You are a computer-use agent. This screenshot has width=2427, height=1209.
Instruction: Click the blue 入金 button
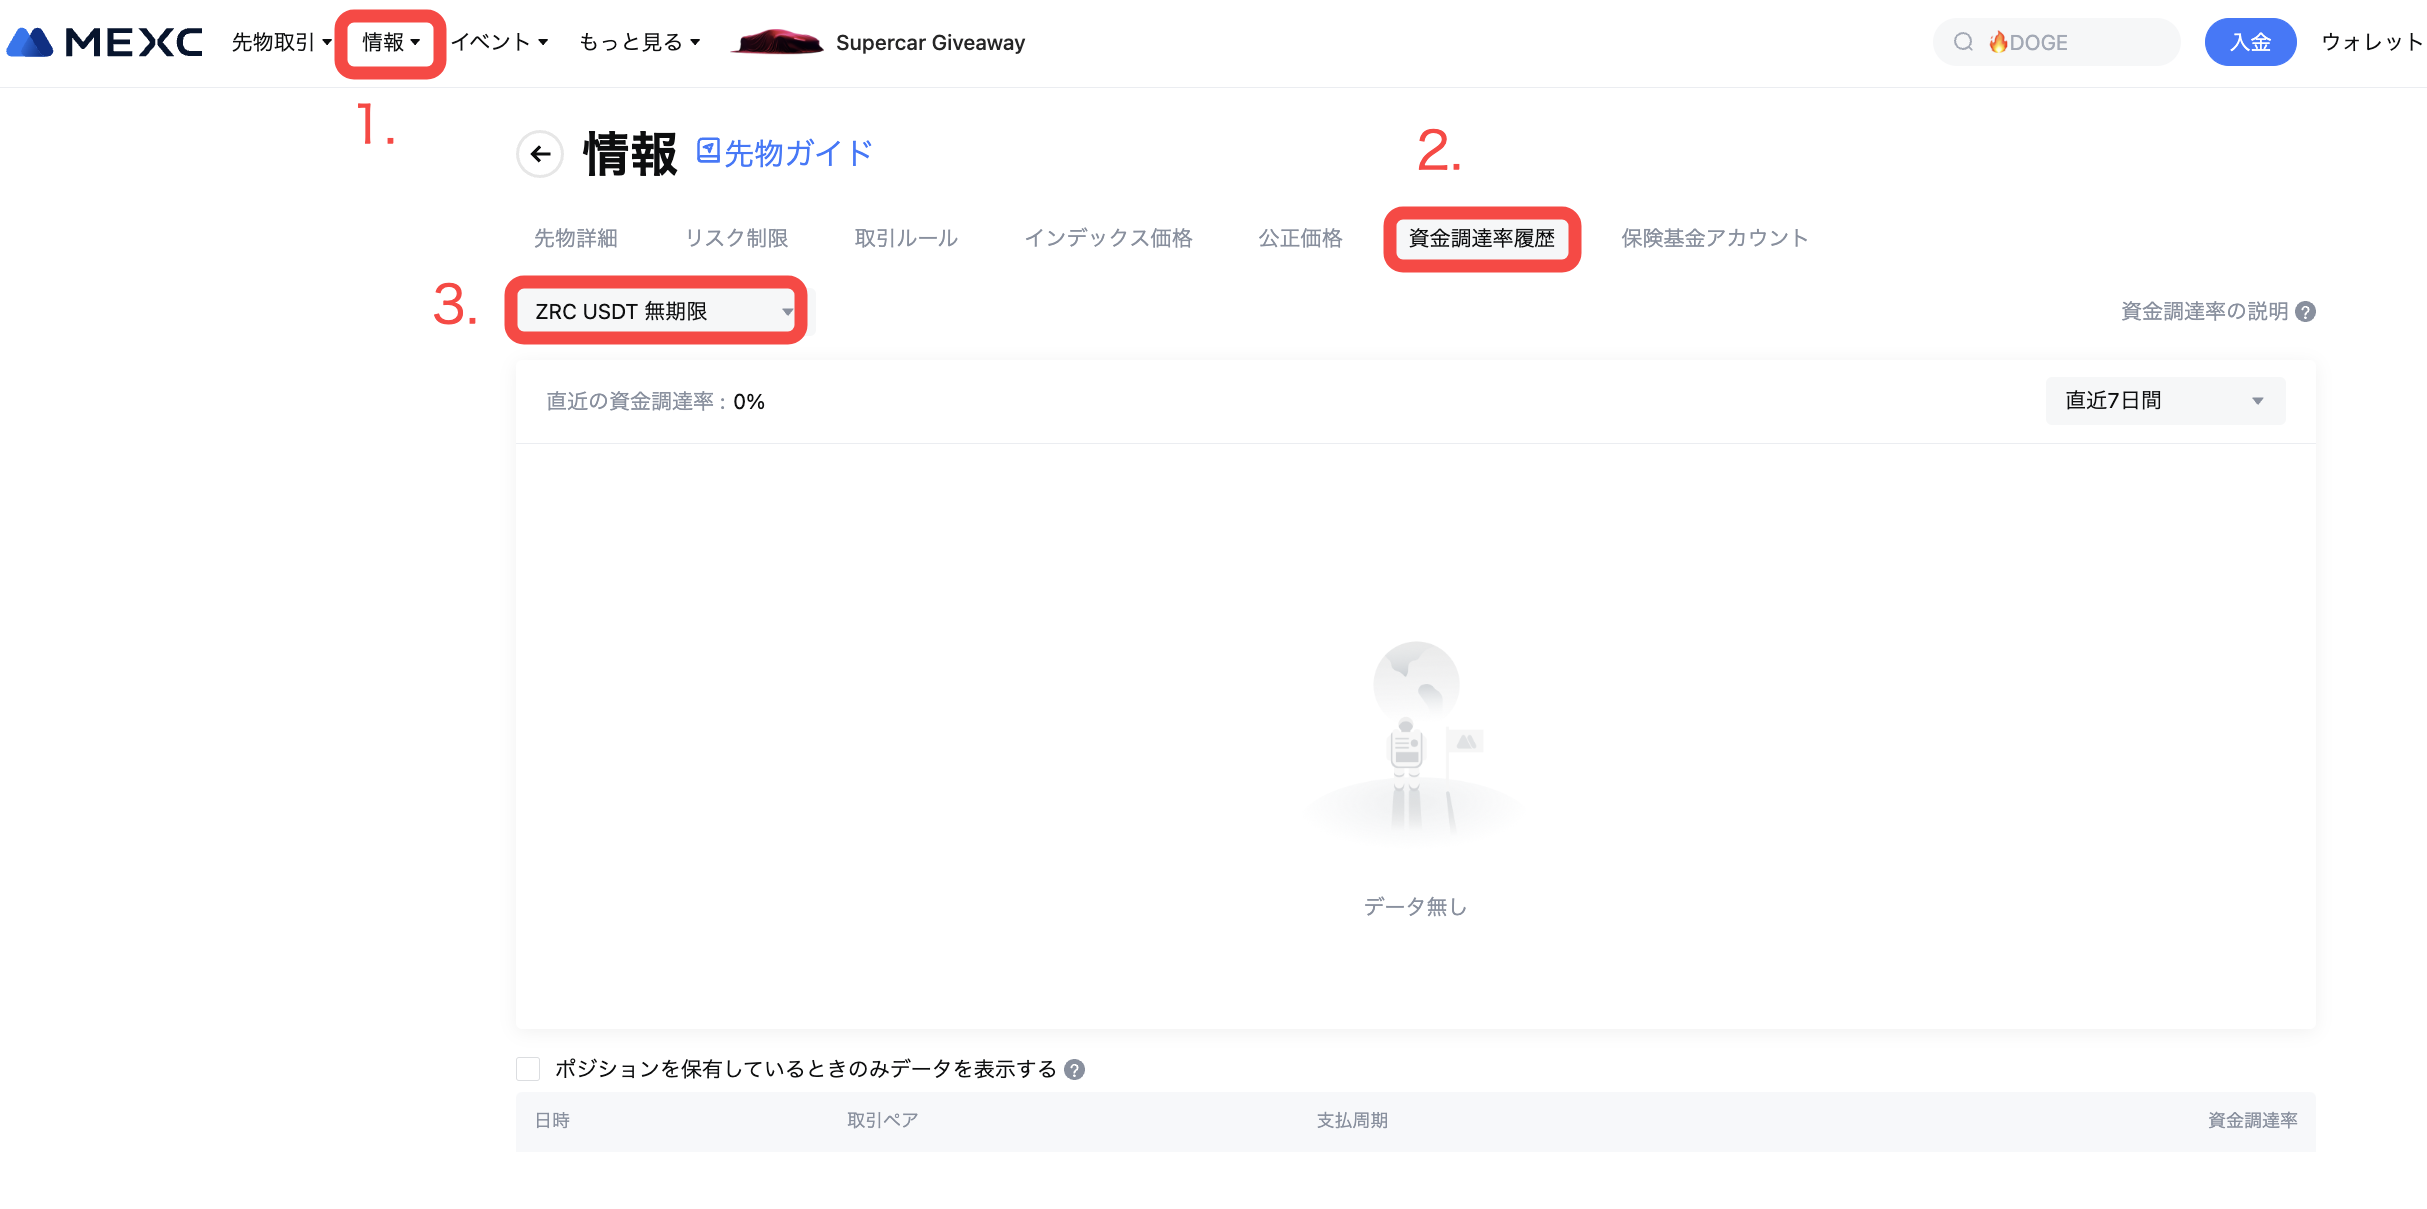click(2249, 42)
